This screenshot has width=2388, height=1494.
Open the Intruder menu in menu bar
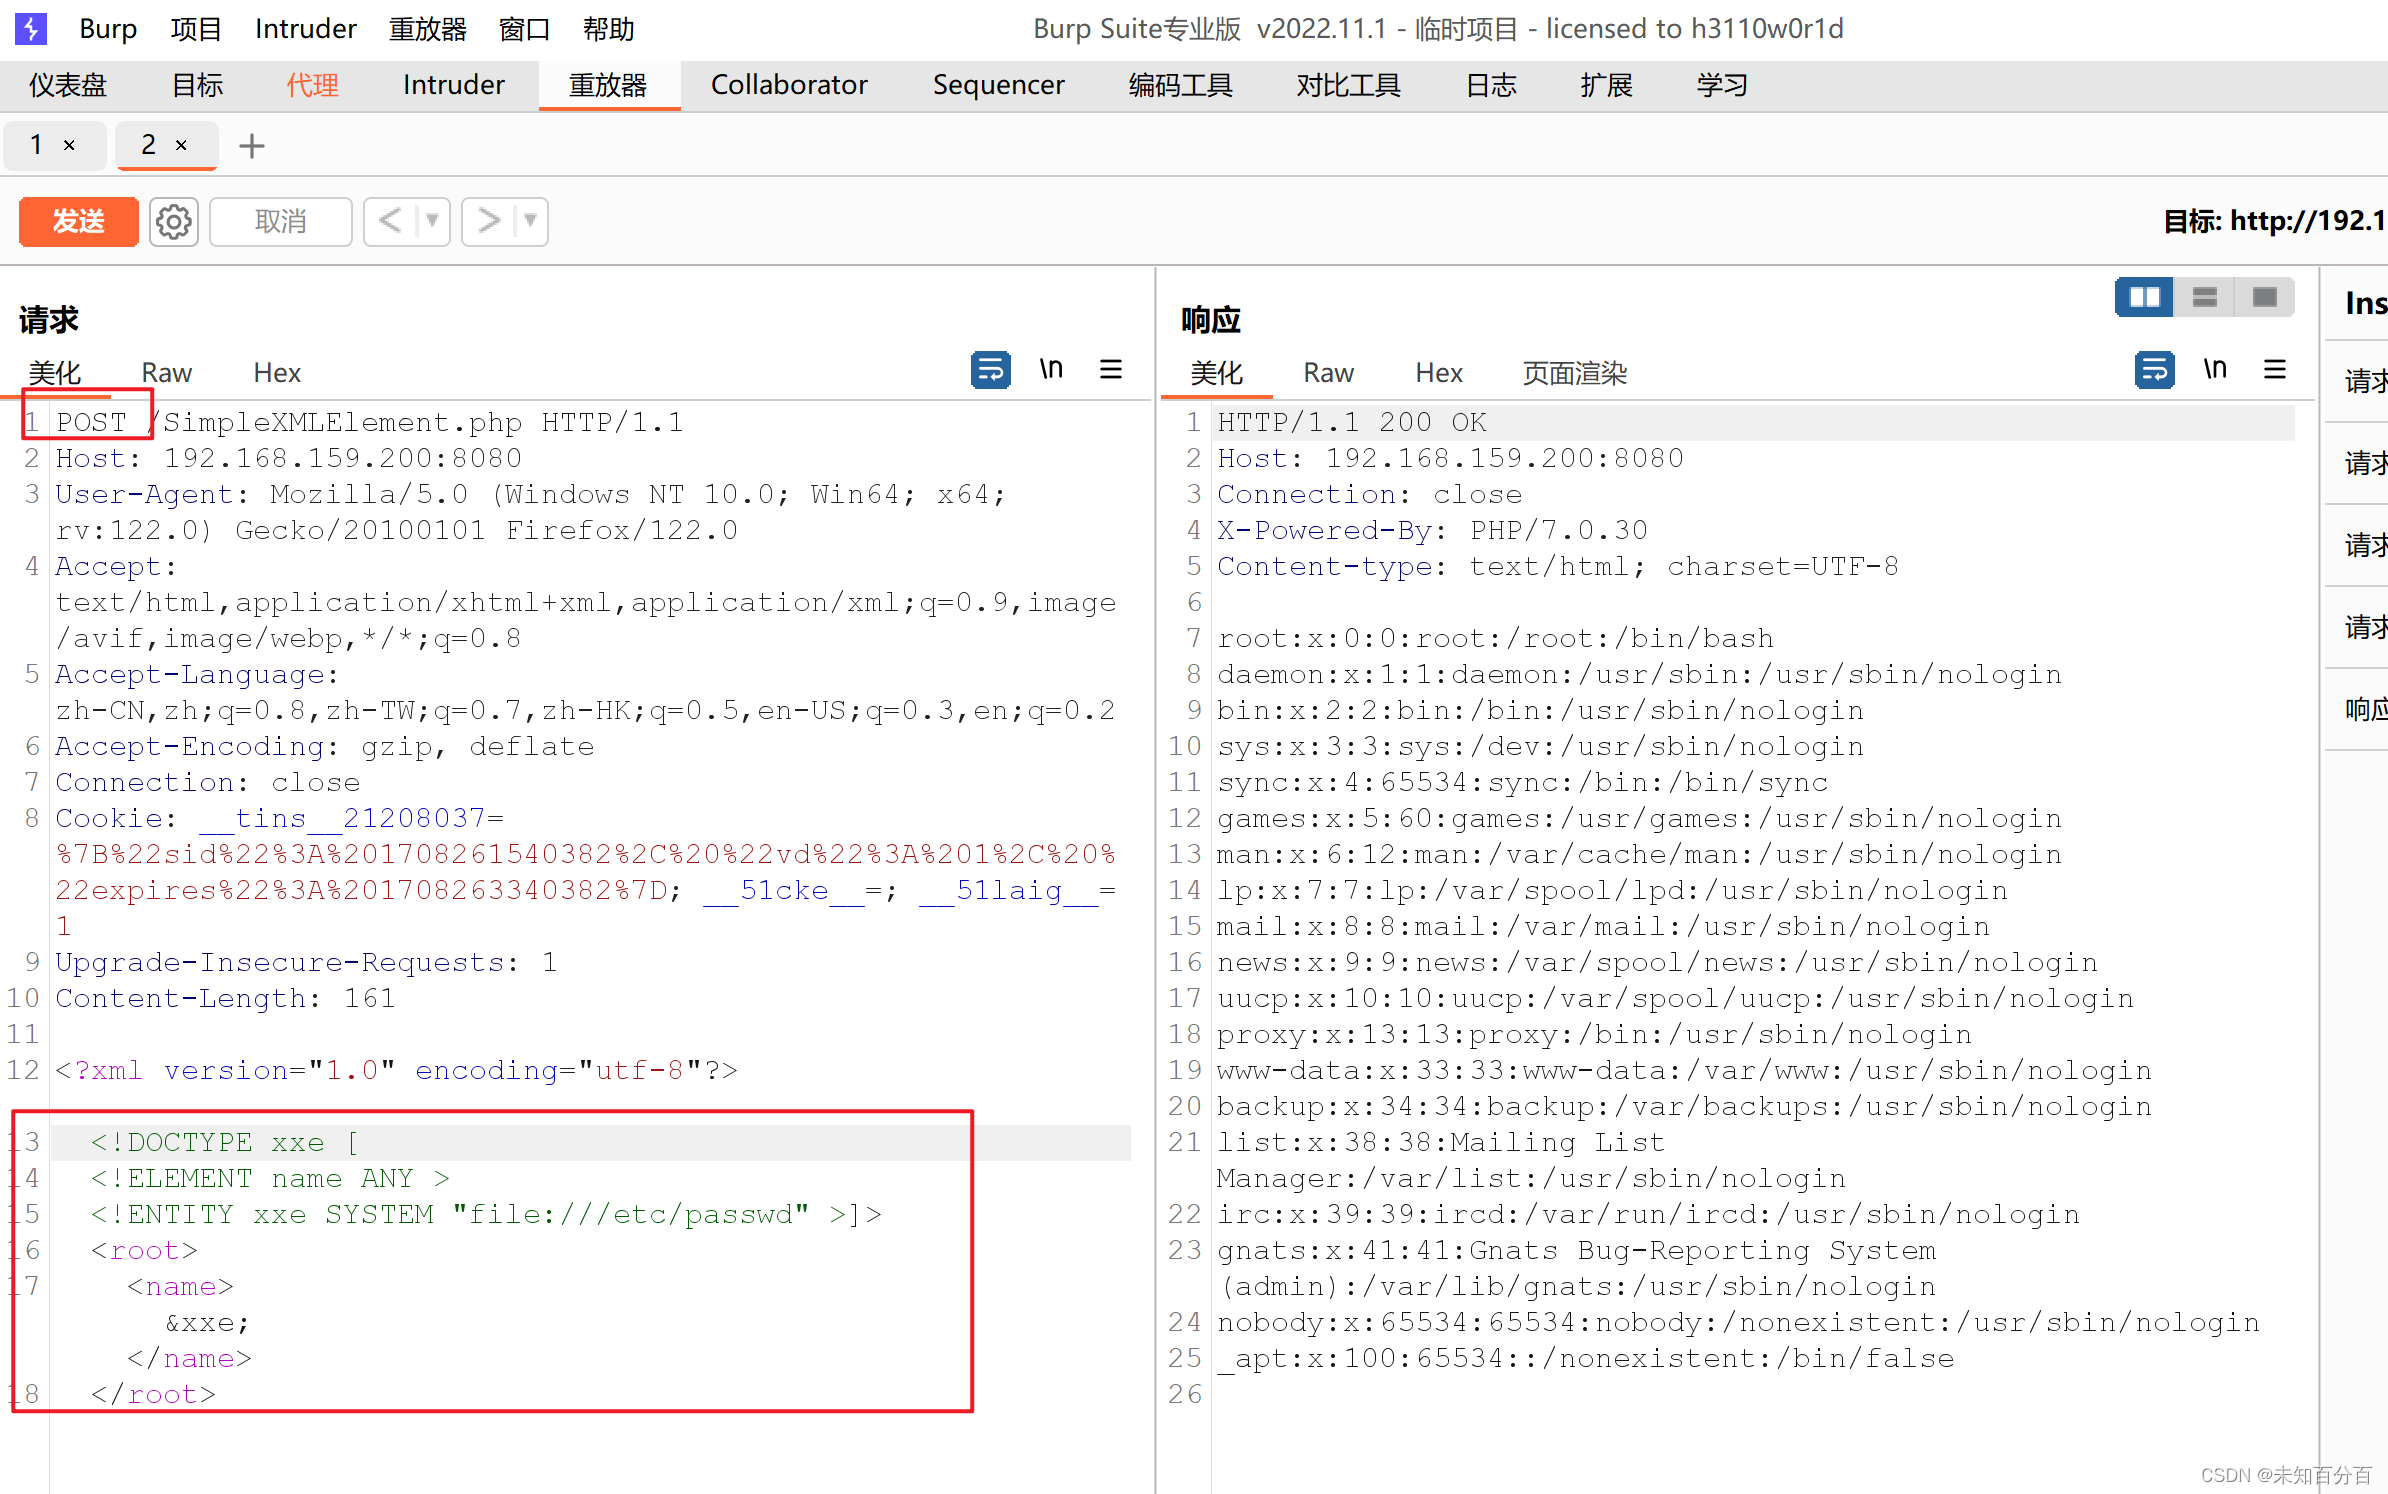click(305, 29)
